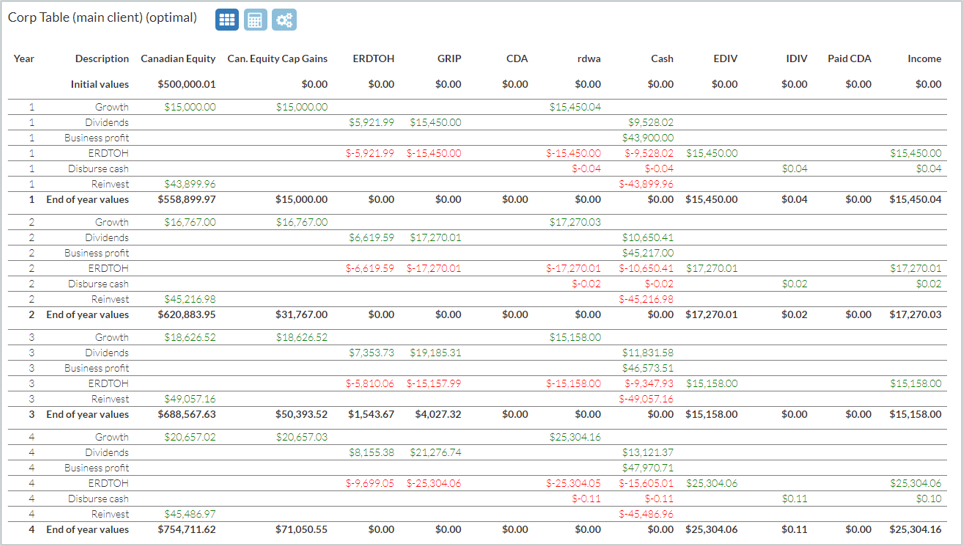
Task: Click the Corp Table (main client) title
Action: [102, 18]
